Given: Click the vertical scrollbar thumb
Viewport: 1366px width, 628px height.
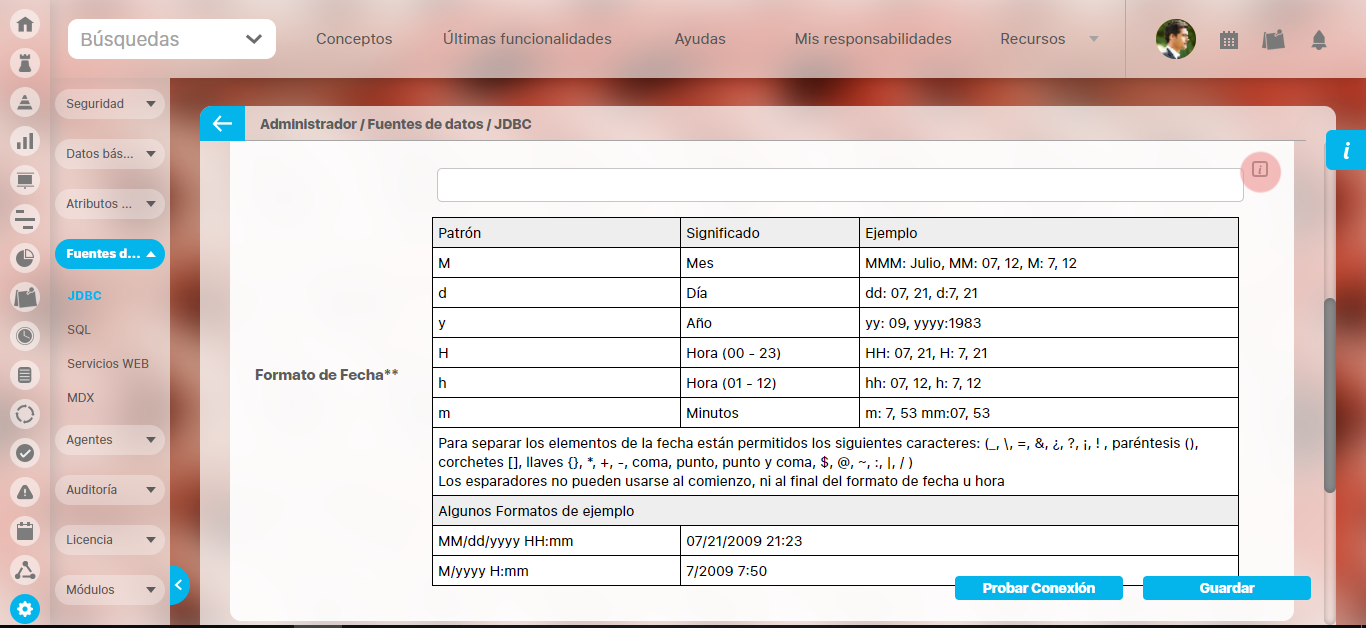Looking at the screenshot, I should click(1329, 395).
